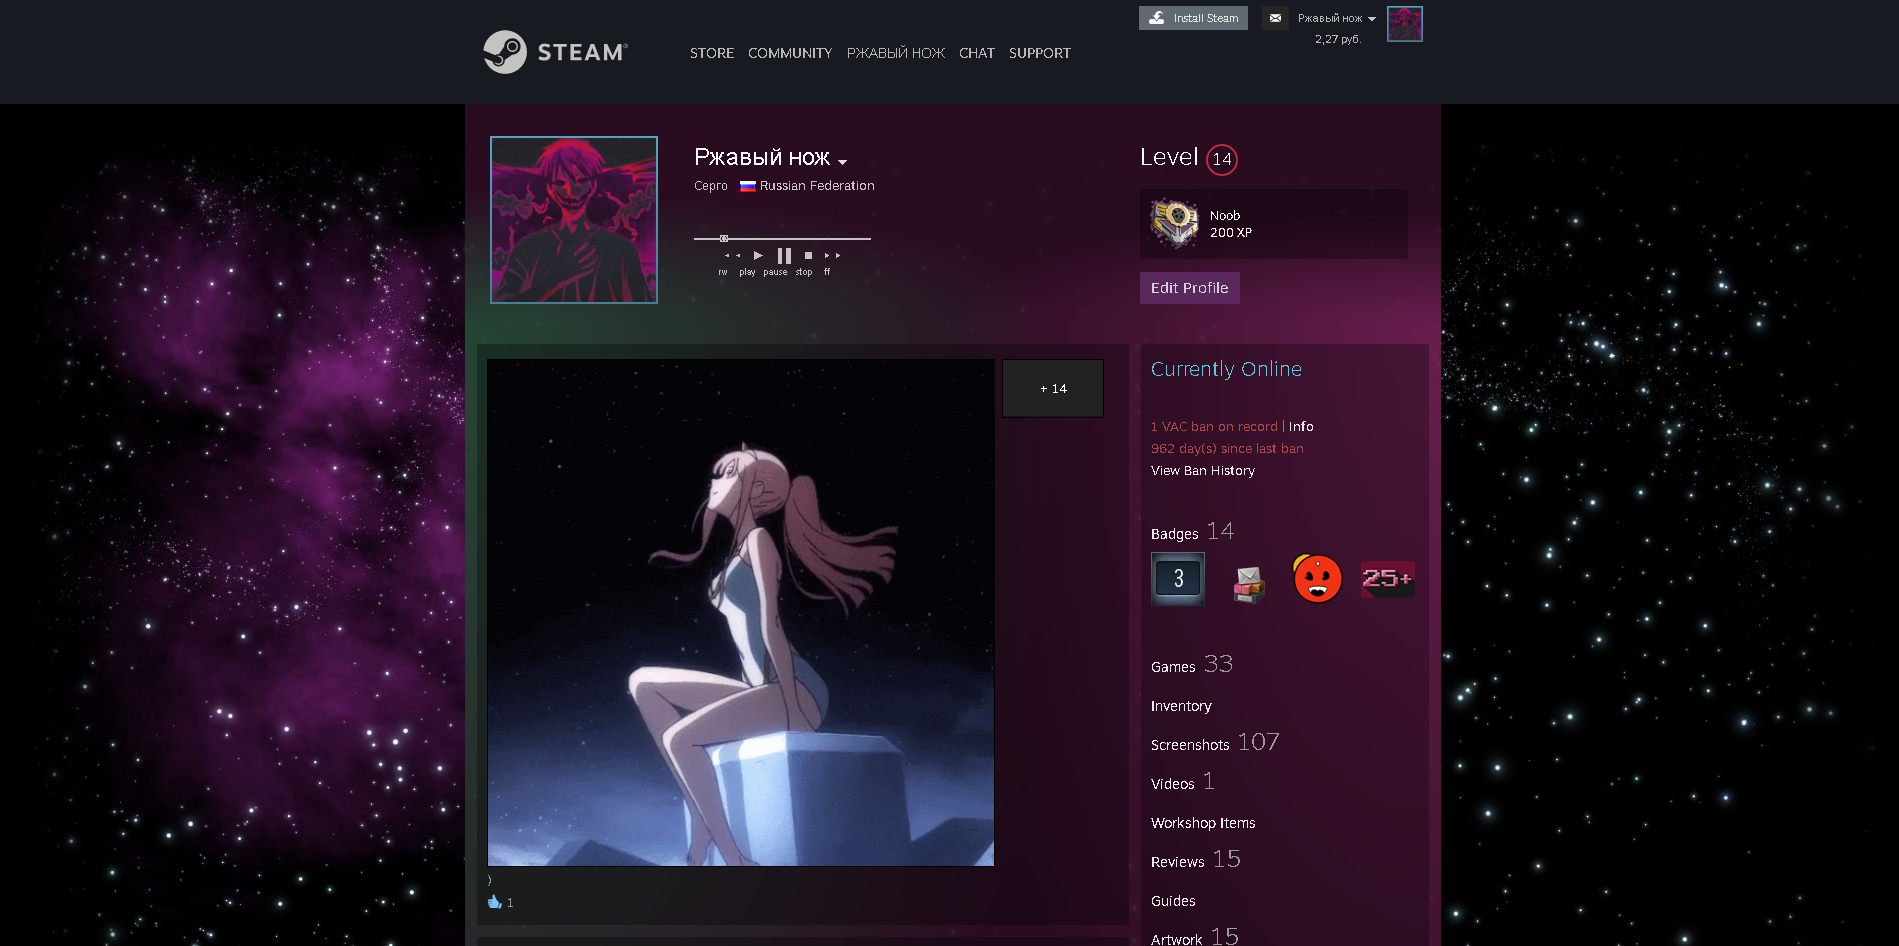The height and width of the screenshot is (946, 1899).
Task: Click the small header avatar thumbnail
Action: point(1405,24)
